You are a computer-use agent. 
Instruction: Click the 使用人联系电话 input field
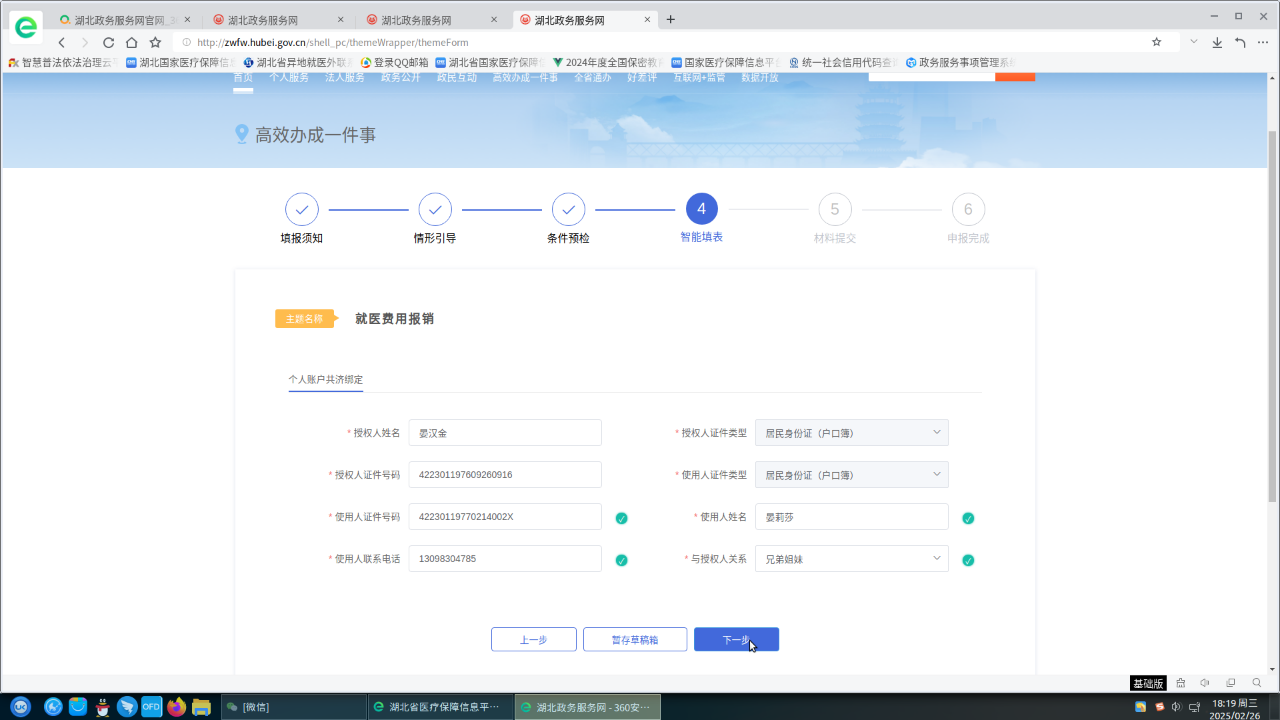click(505, 559)
